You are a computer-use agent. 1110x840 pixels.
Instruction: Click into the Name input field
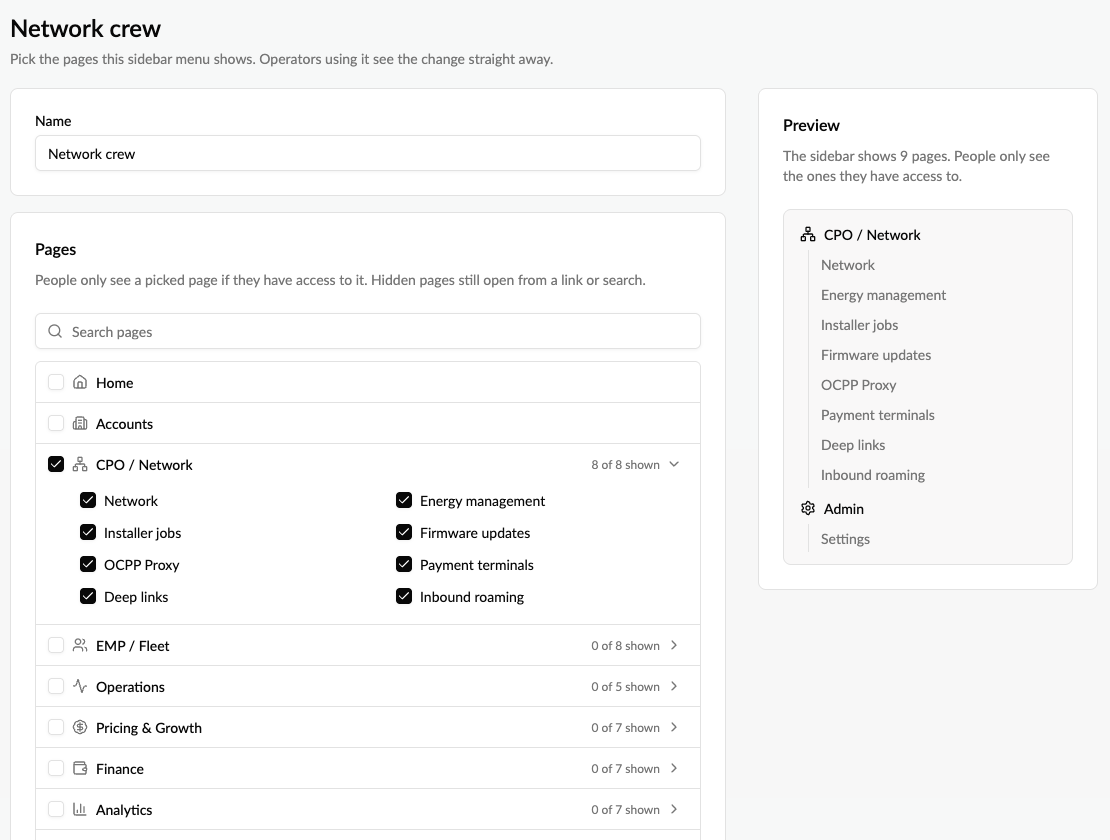367,154
